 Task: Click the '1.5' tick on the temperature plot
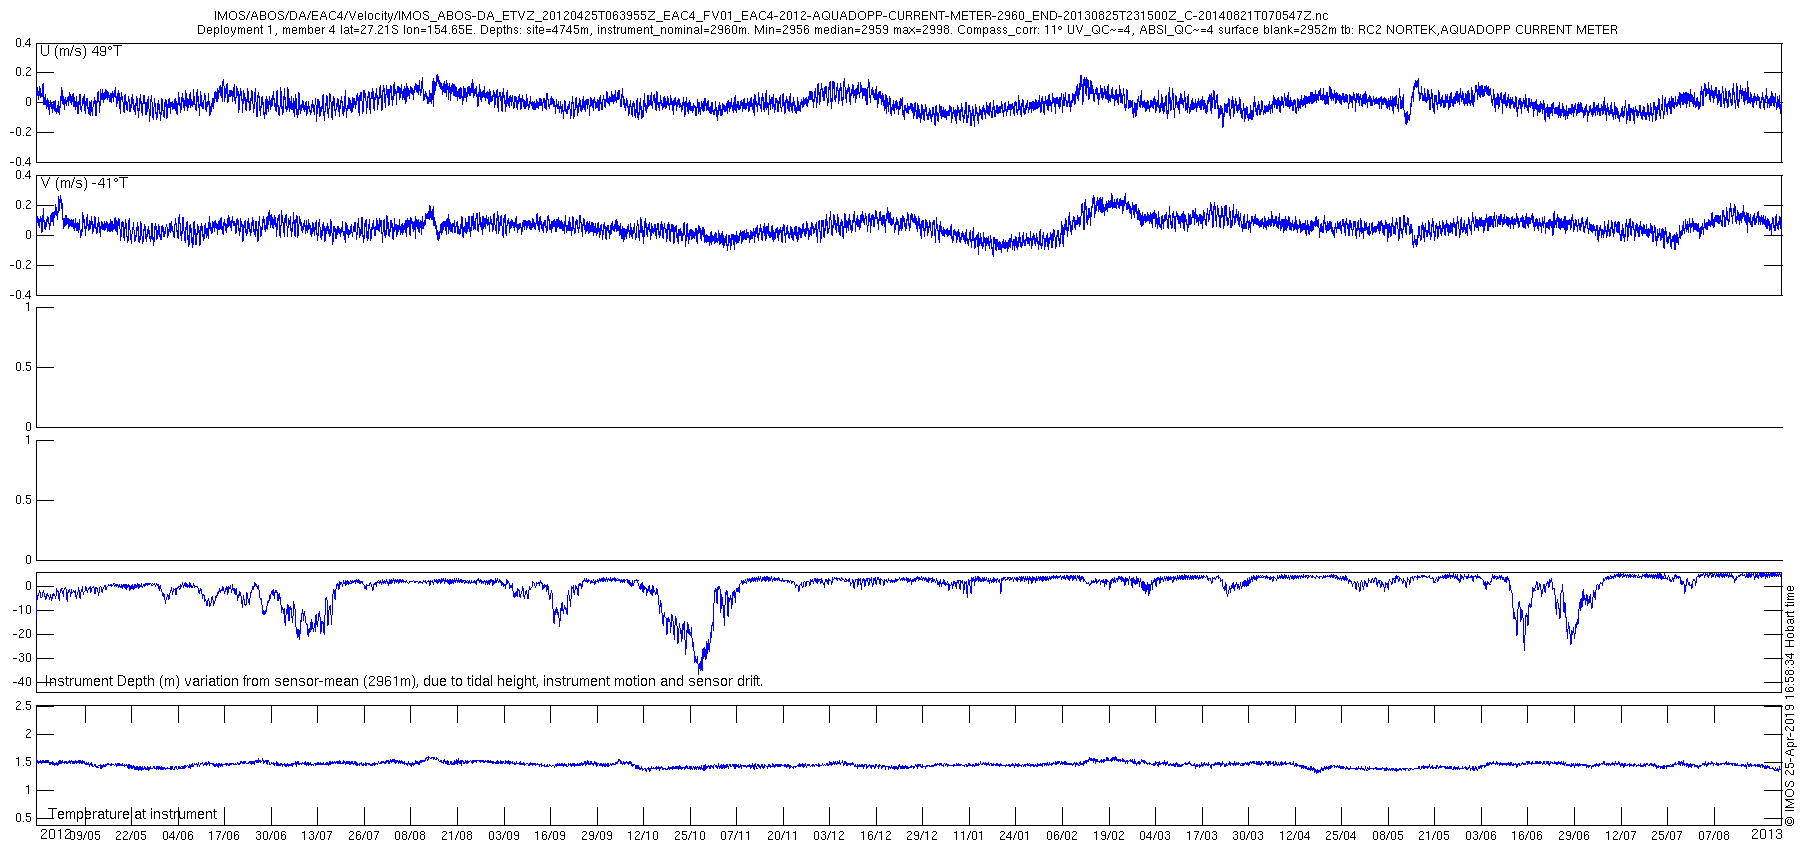(24, 762)
